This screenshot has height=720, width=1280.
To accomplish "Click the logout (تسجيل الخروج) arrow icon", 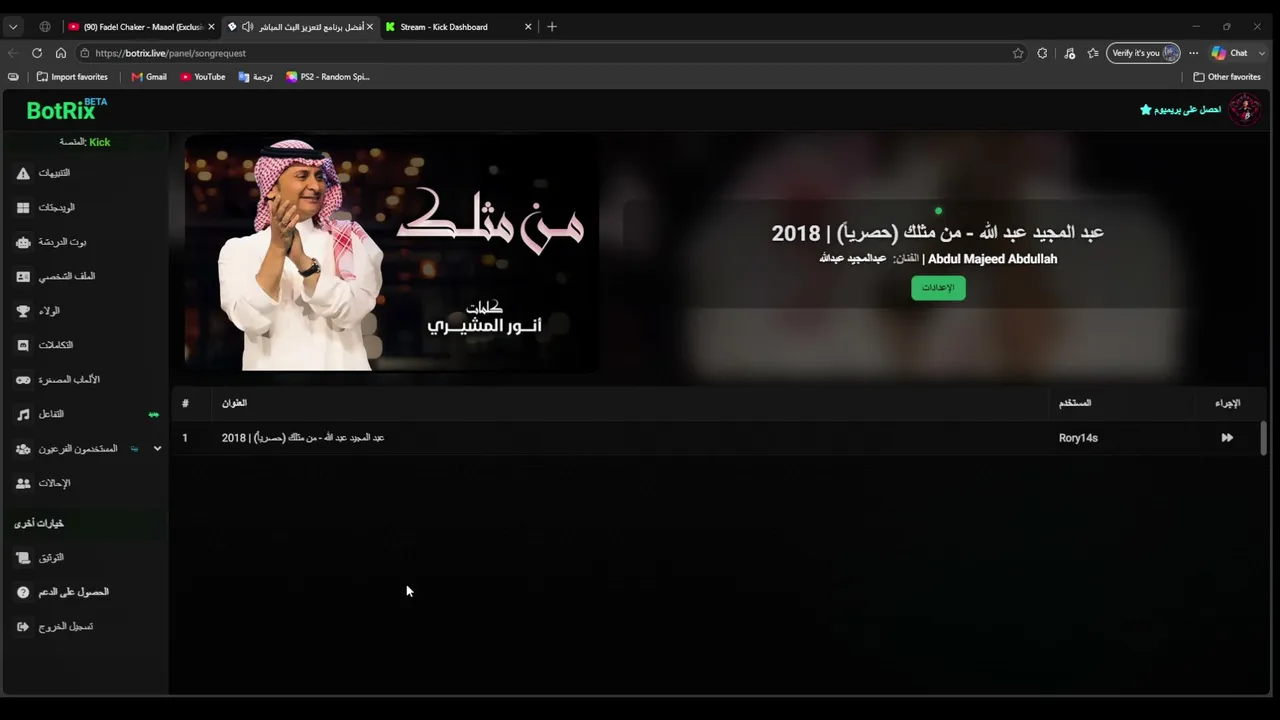I will (23, 627).
